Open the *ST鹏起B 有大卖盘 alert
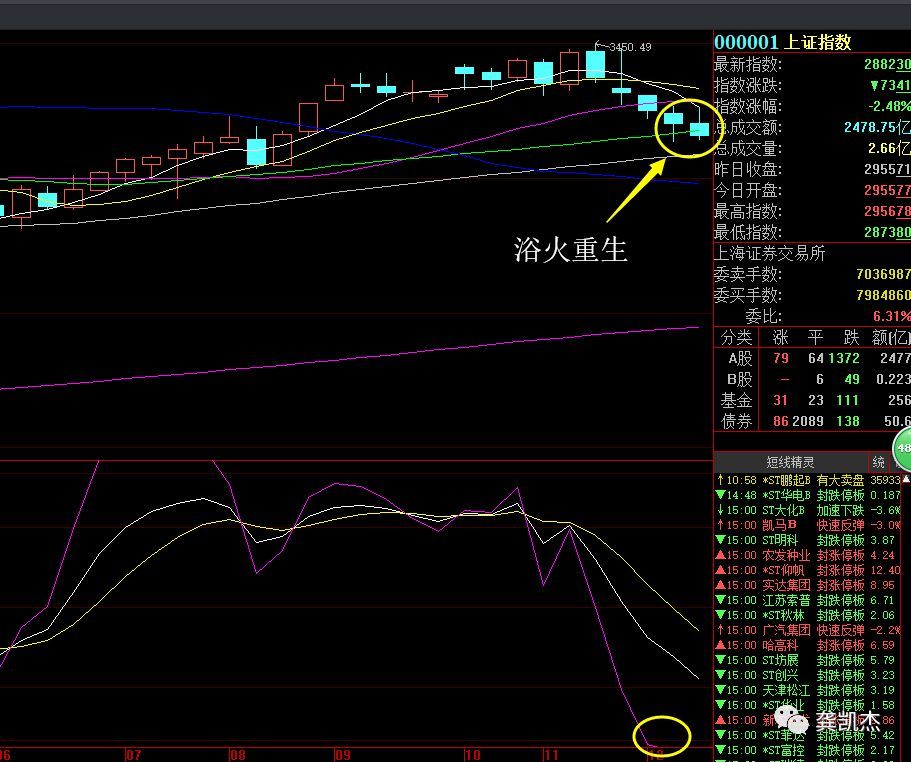 coord(808,480)
